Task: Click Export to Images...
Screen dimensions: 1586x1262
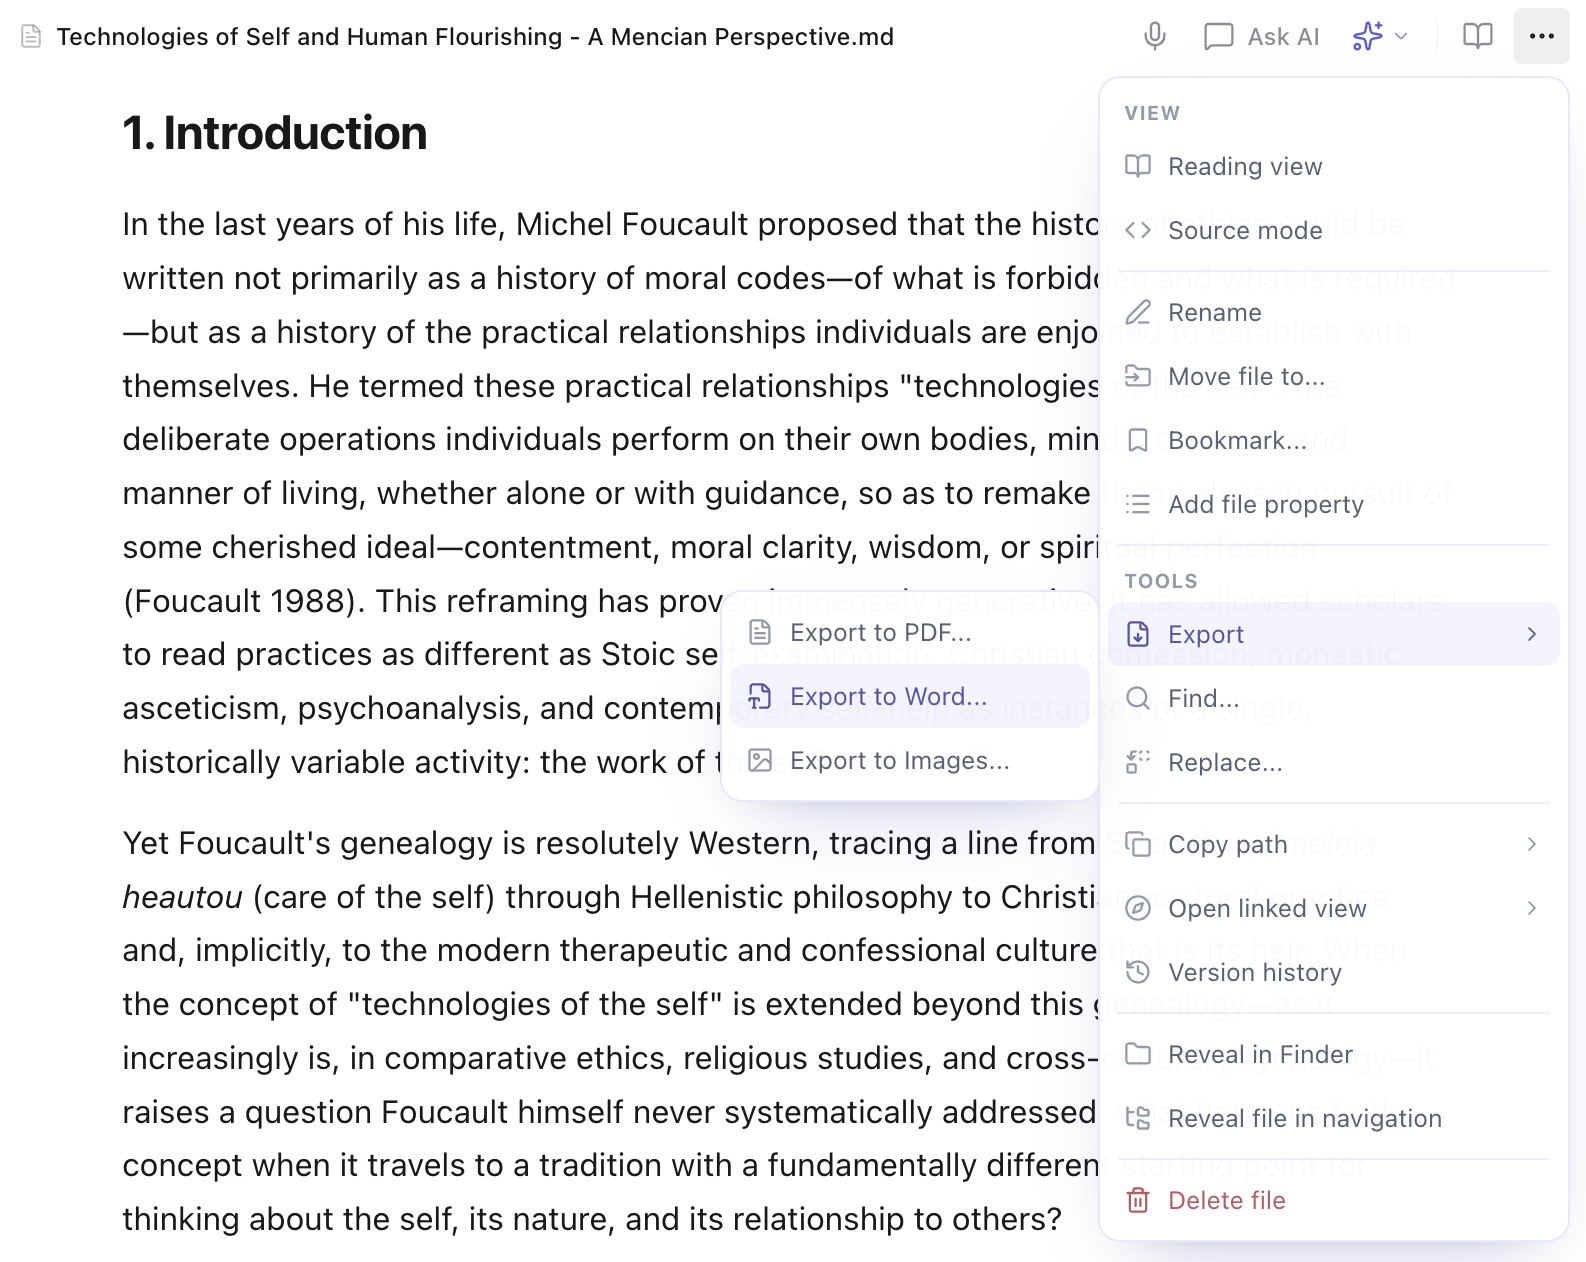Action: 910,761
